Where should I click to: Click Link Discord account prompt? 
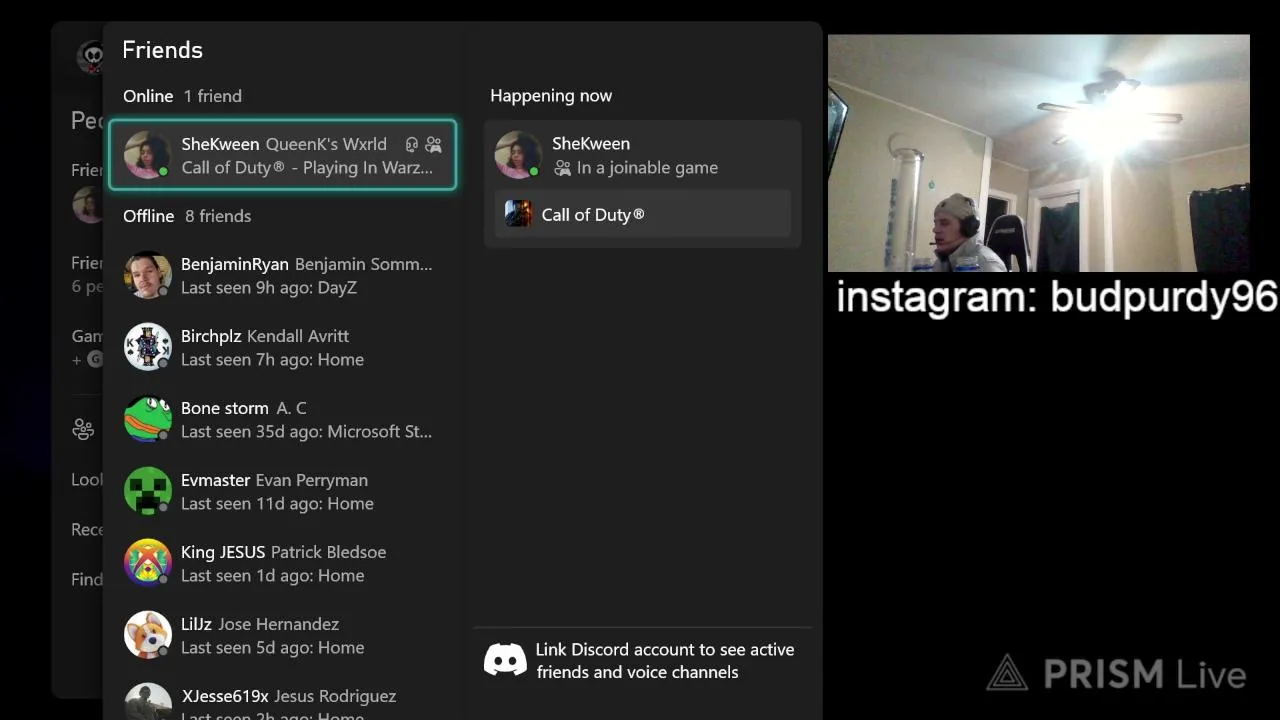[x=642, y=661]
